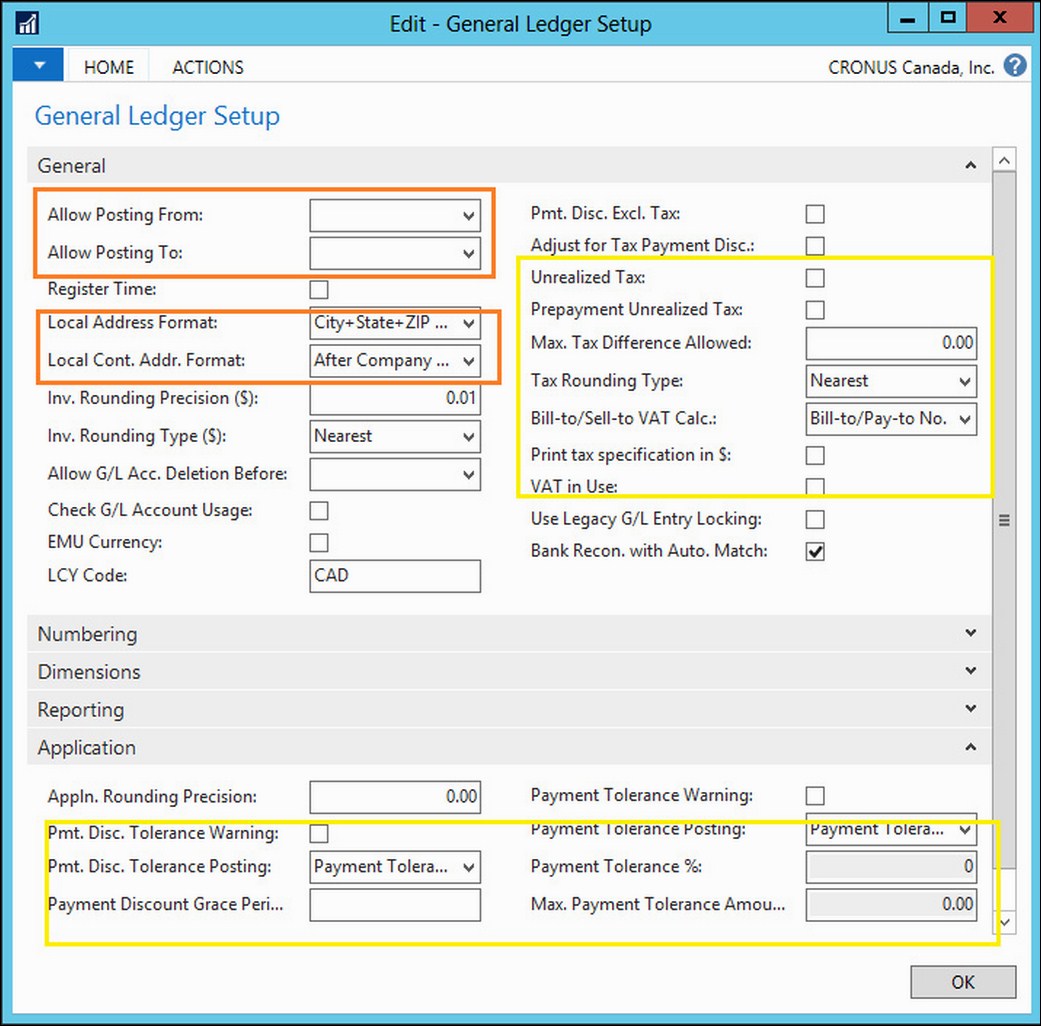Open the Local Cont. Addr. Format dropdown

pyautogui.click(x=468, y=361)
